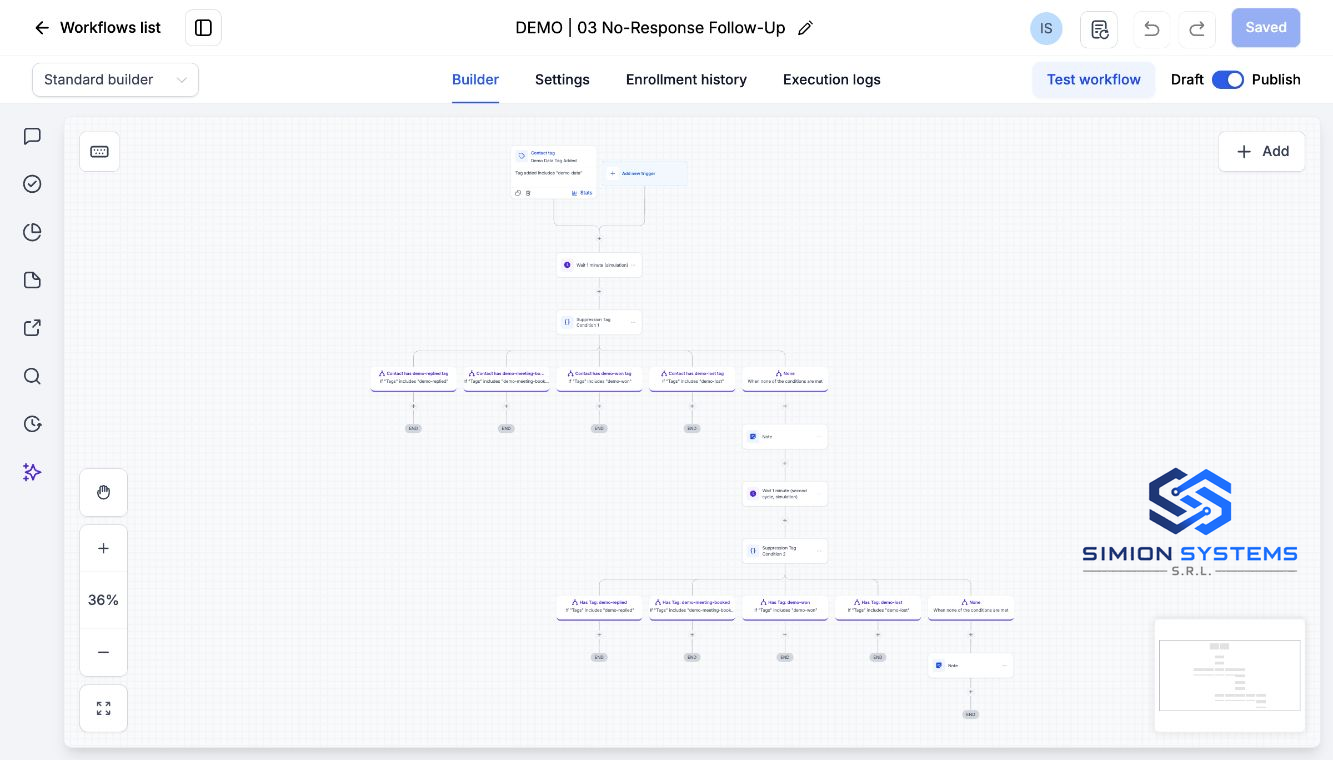Go back to Workflows list
Screen dimensions: 1333x760
[x=97, y=28]
